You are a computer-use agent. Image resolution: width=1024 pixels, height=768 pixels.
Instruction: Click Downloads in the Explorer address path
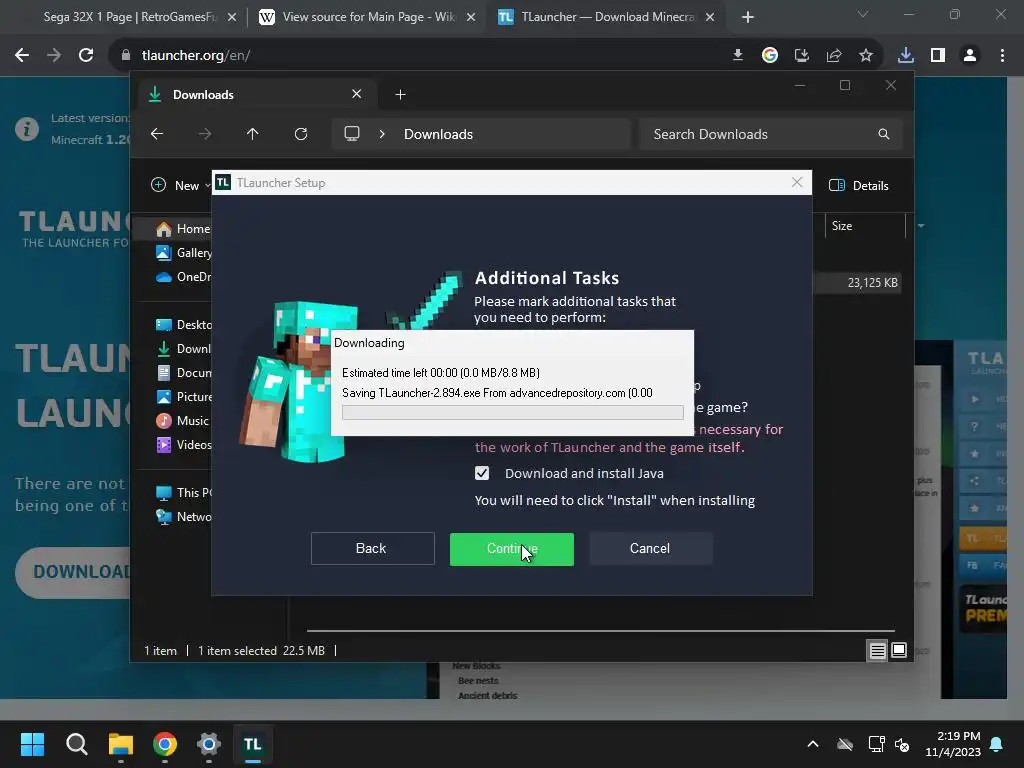(x=438, y=134)
